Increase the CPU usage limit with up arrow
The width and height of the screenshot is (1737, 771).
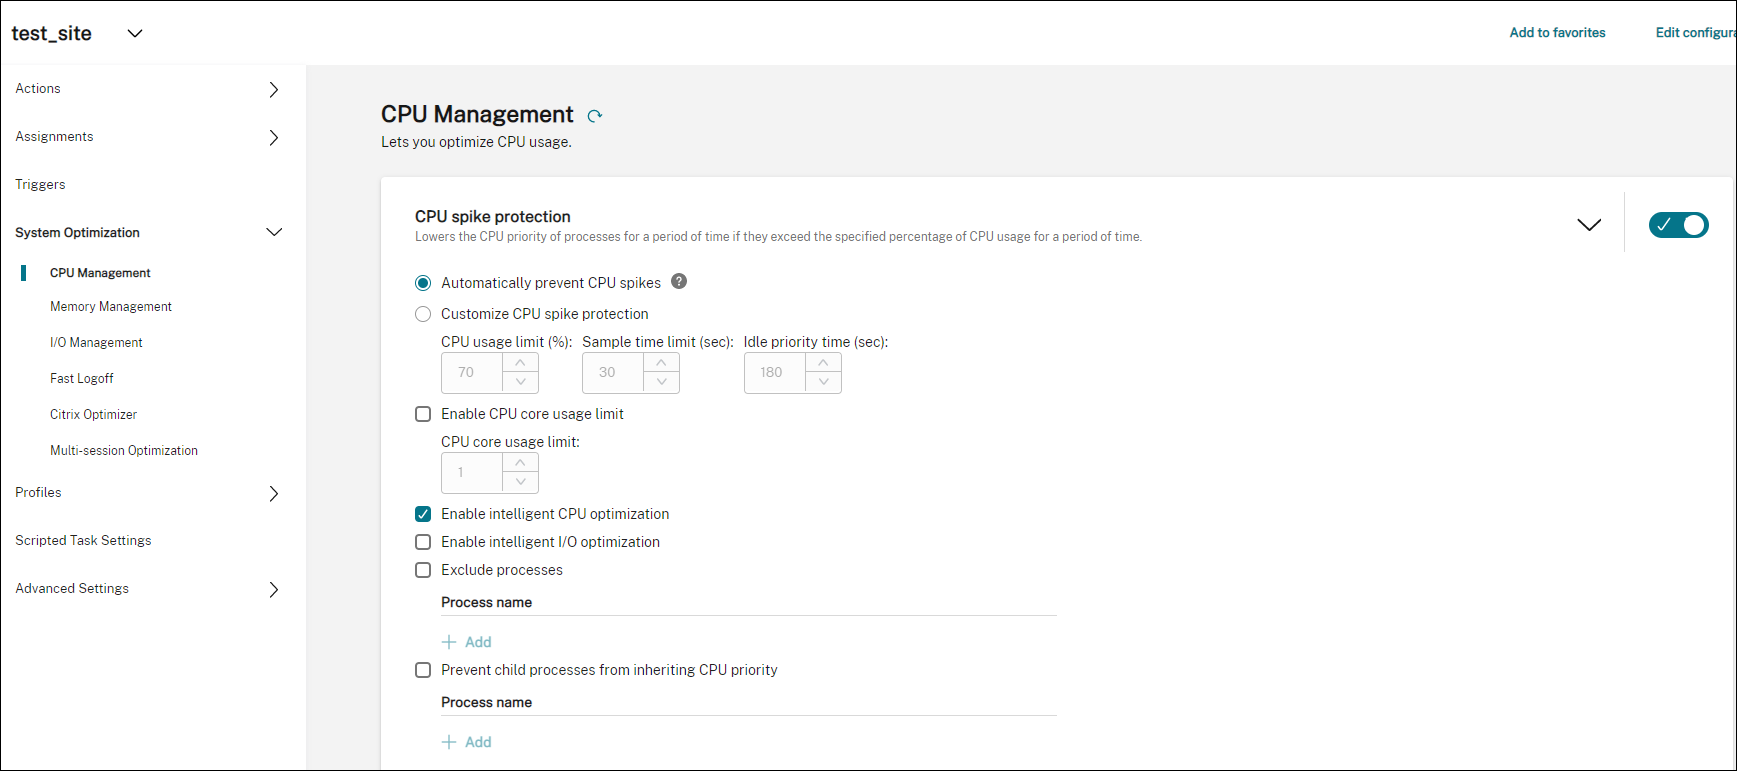[520, 362]
